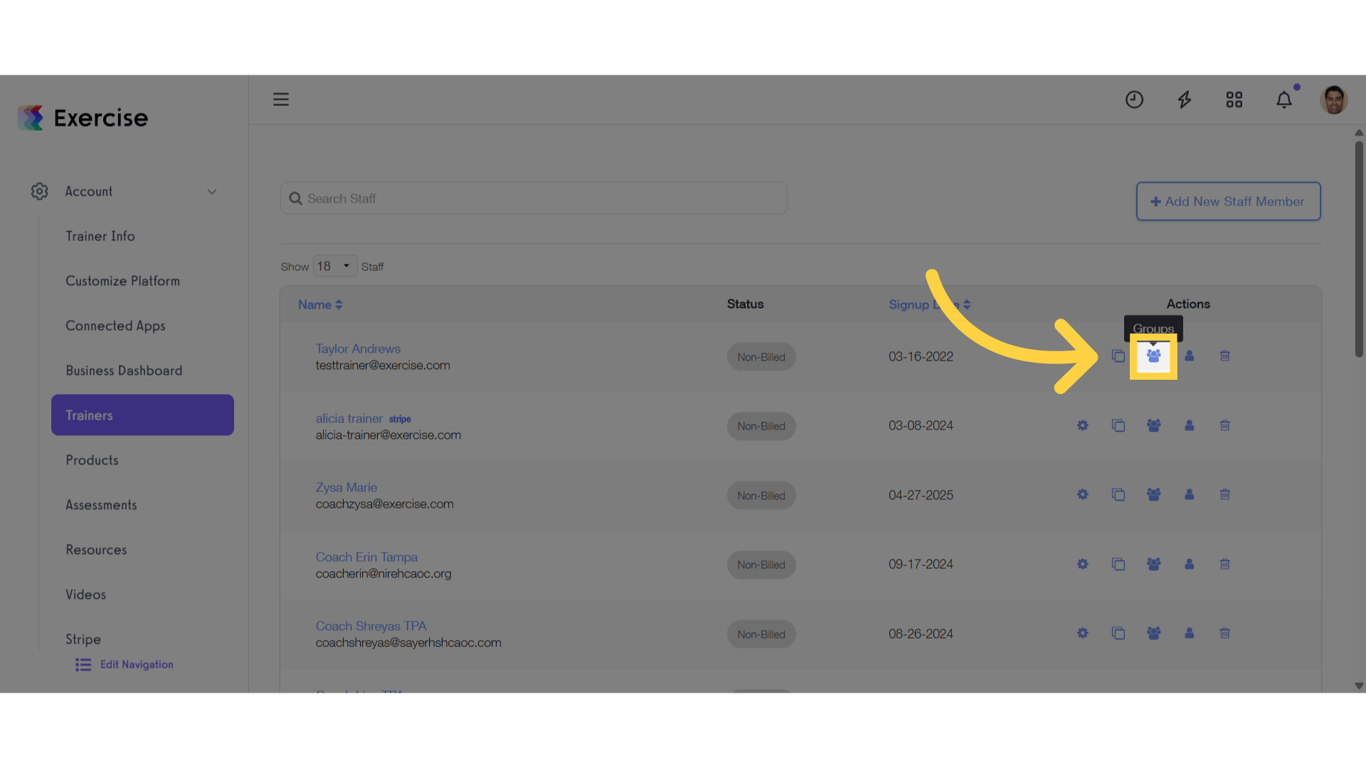The width and height of the screenshot is (1366, 768).
Task: Open the Groups action for Taylor Andrews
Action: click(x=1153, y=355)
